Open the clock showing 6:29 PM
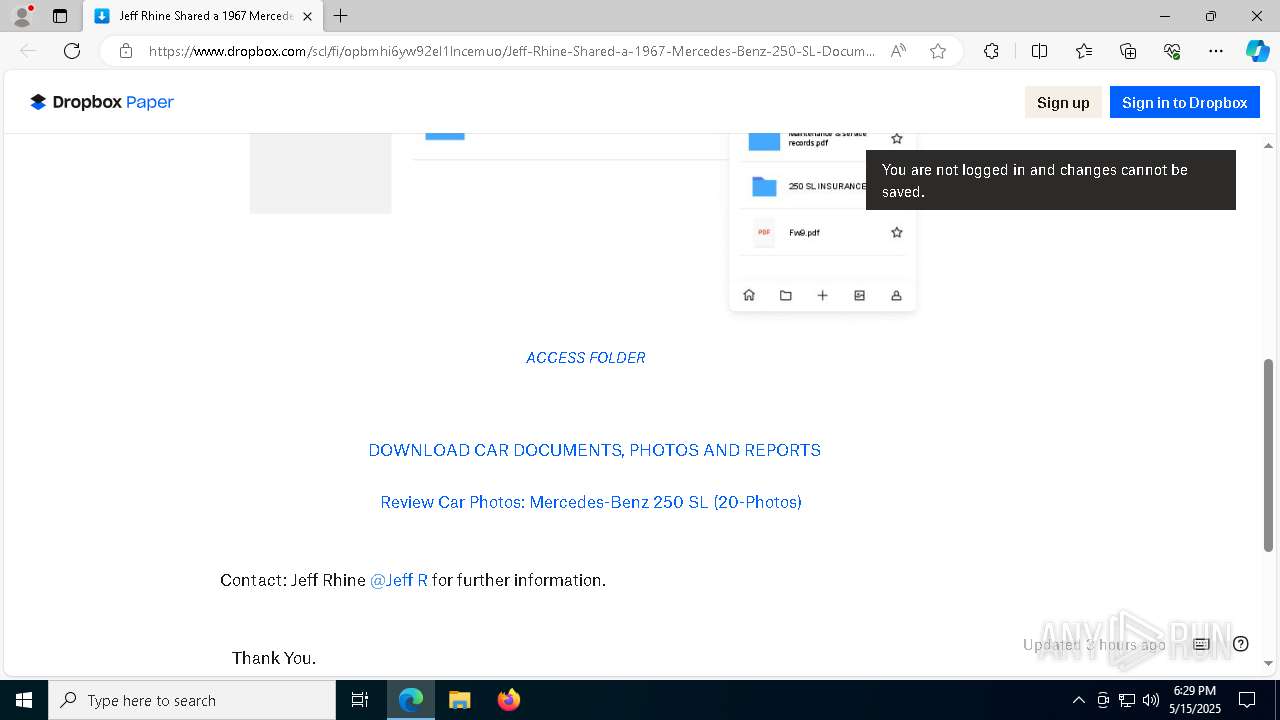1280x720 pixels. click(x=1196, y=700)
